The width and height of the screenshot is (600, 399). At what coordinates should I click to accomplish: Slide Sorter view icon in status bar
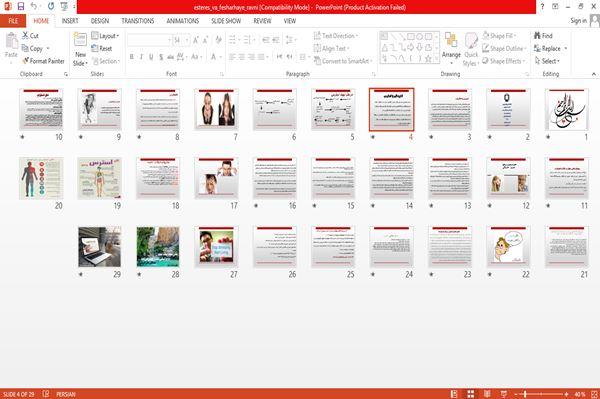471,394
